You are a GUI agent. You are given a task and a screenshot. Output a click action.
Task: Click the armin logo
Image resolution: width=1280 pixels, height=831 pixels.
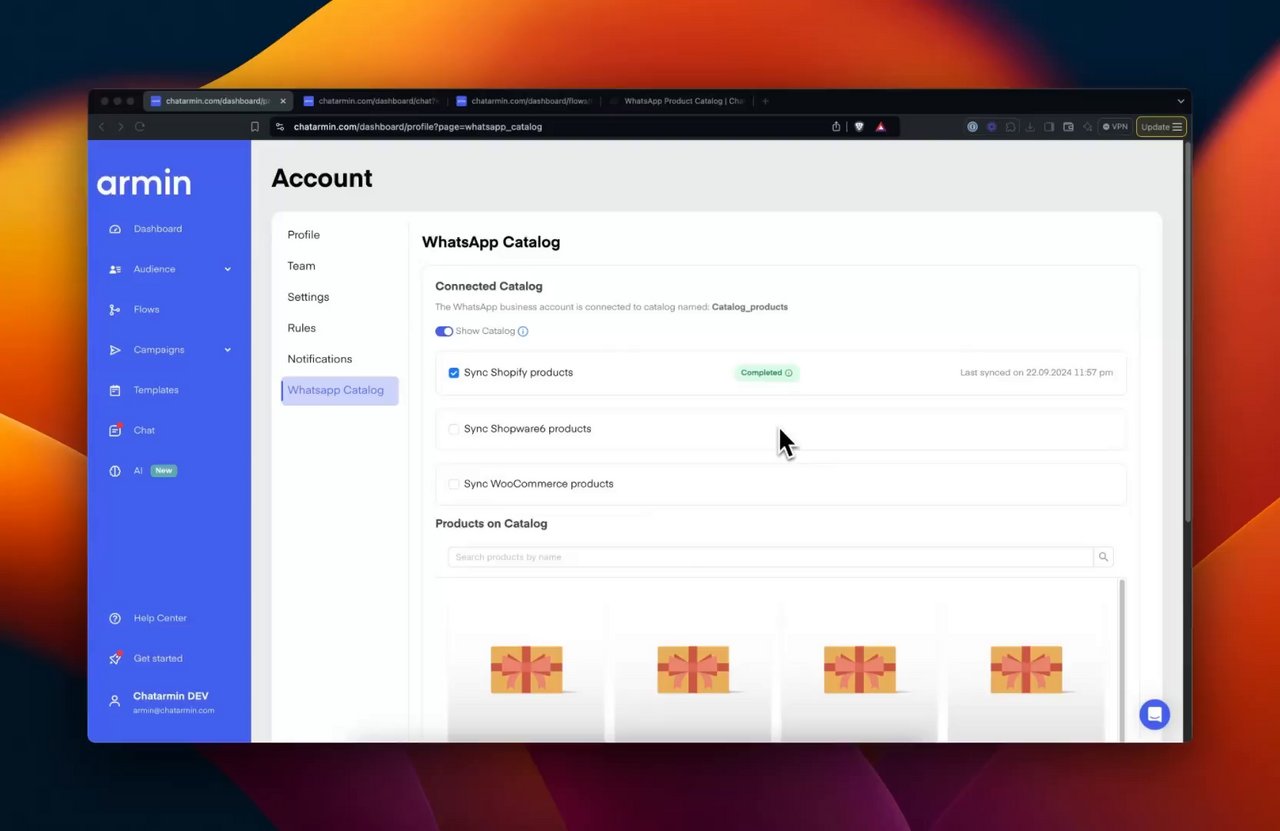click(144, 183)
